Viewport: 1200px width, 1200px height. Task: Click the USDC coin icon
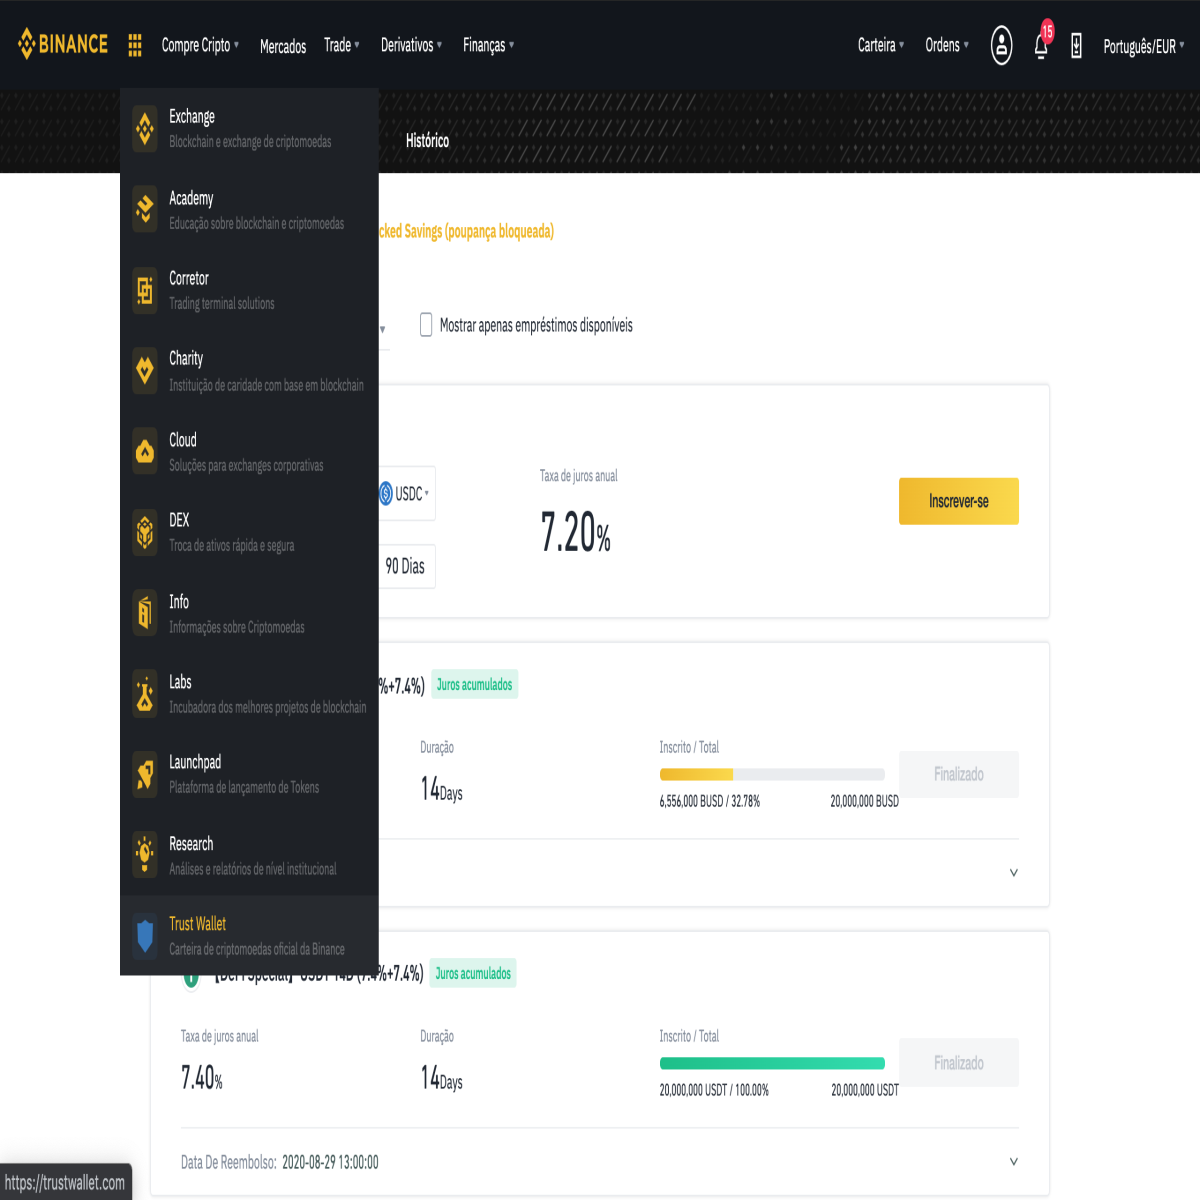386,493
